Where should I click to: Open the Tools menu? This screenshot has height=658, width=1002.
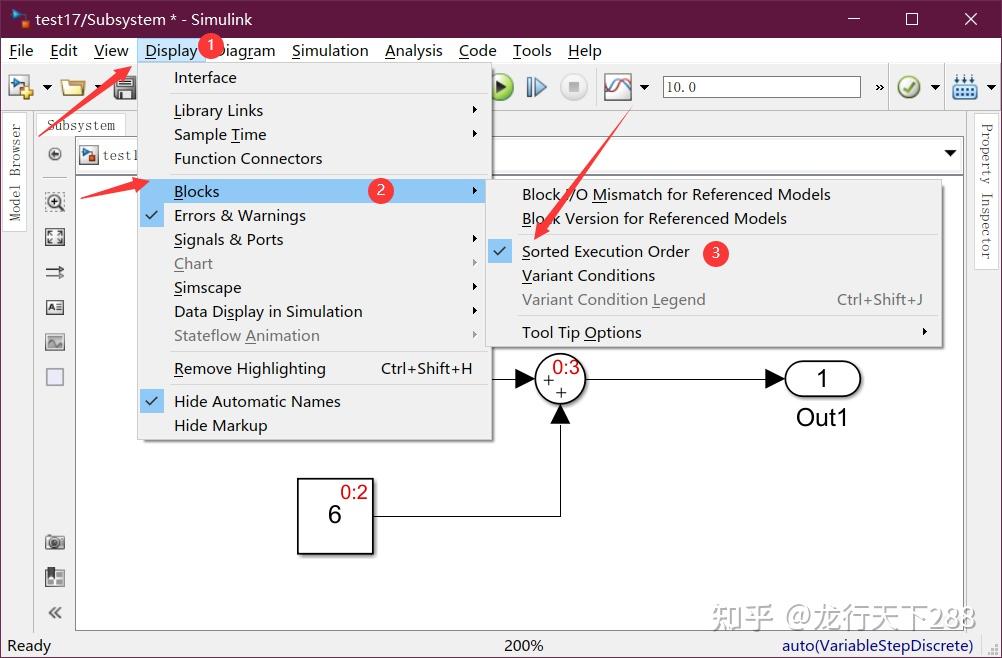(532, 50)
